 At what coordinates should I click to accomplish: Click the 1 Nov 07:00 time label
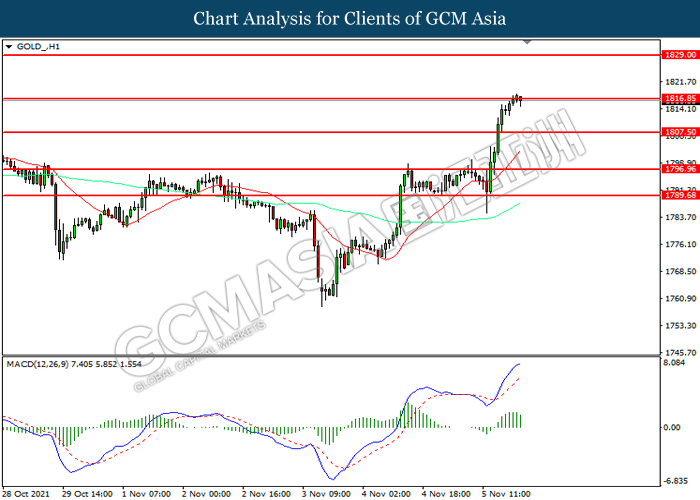tap(146, 494)
